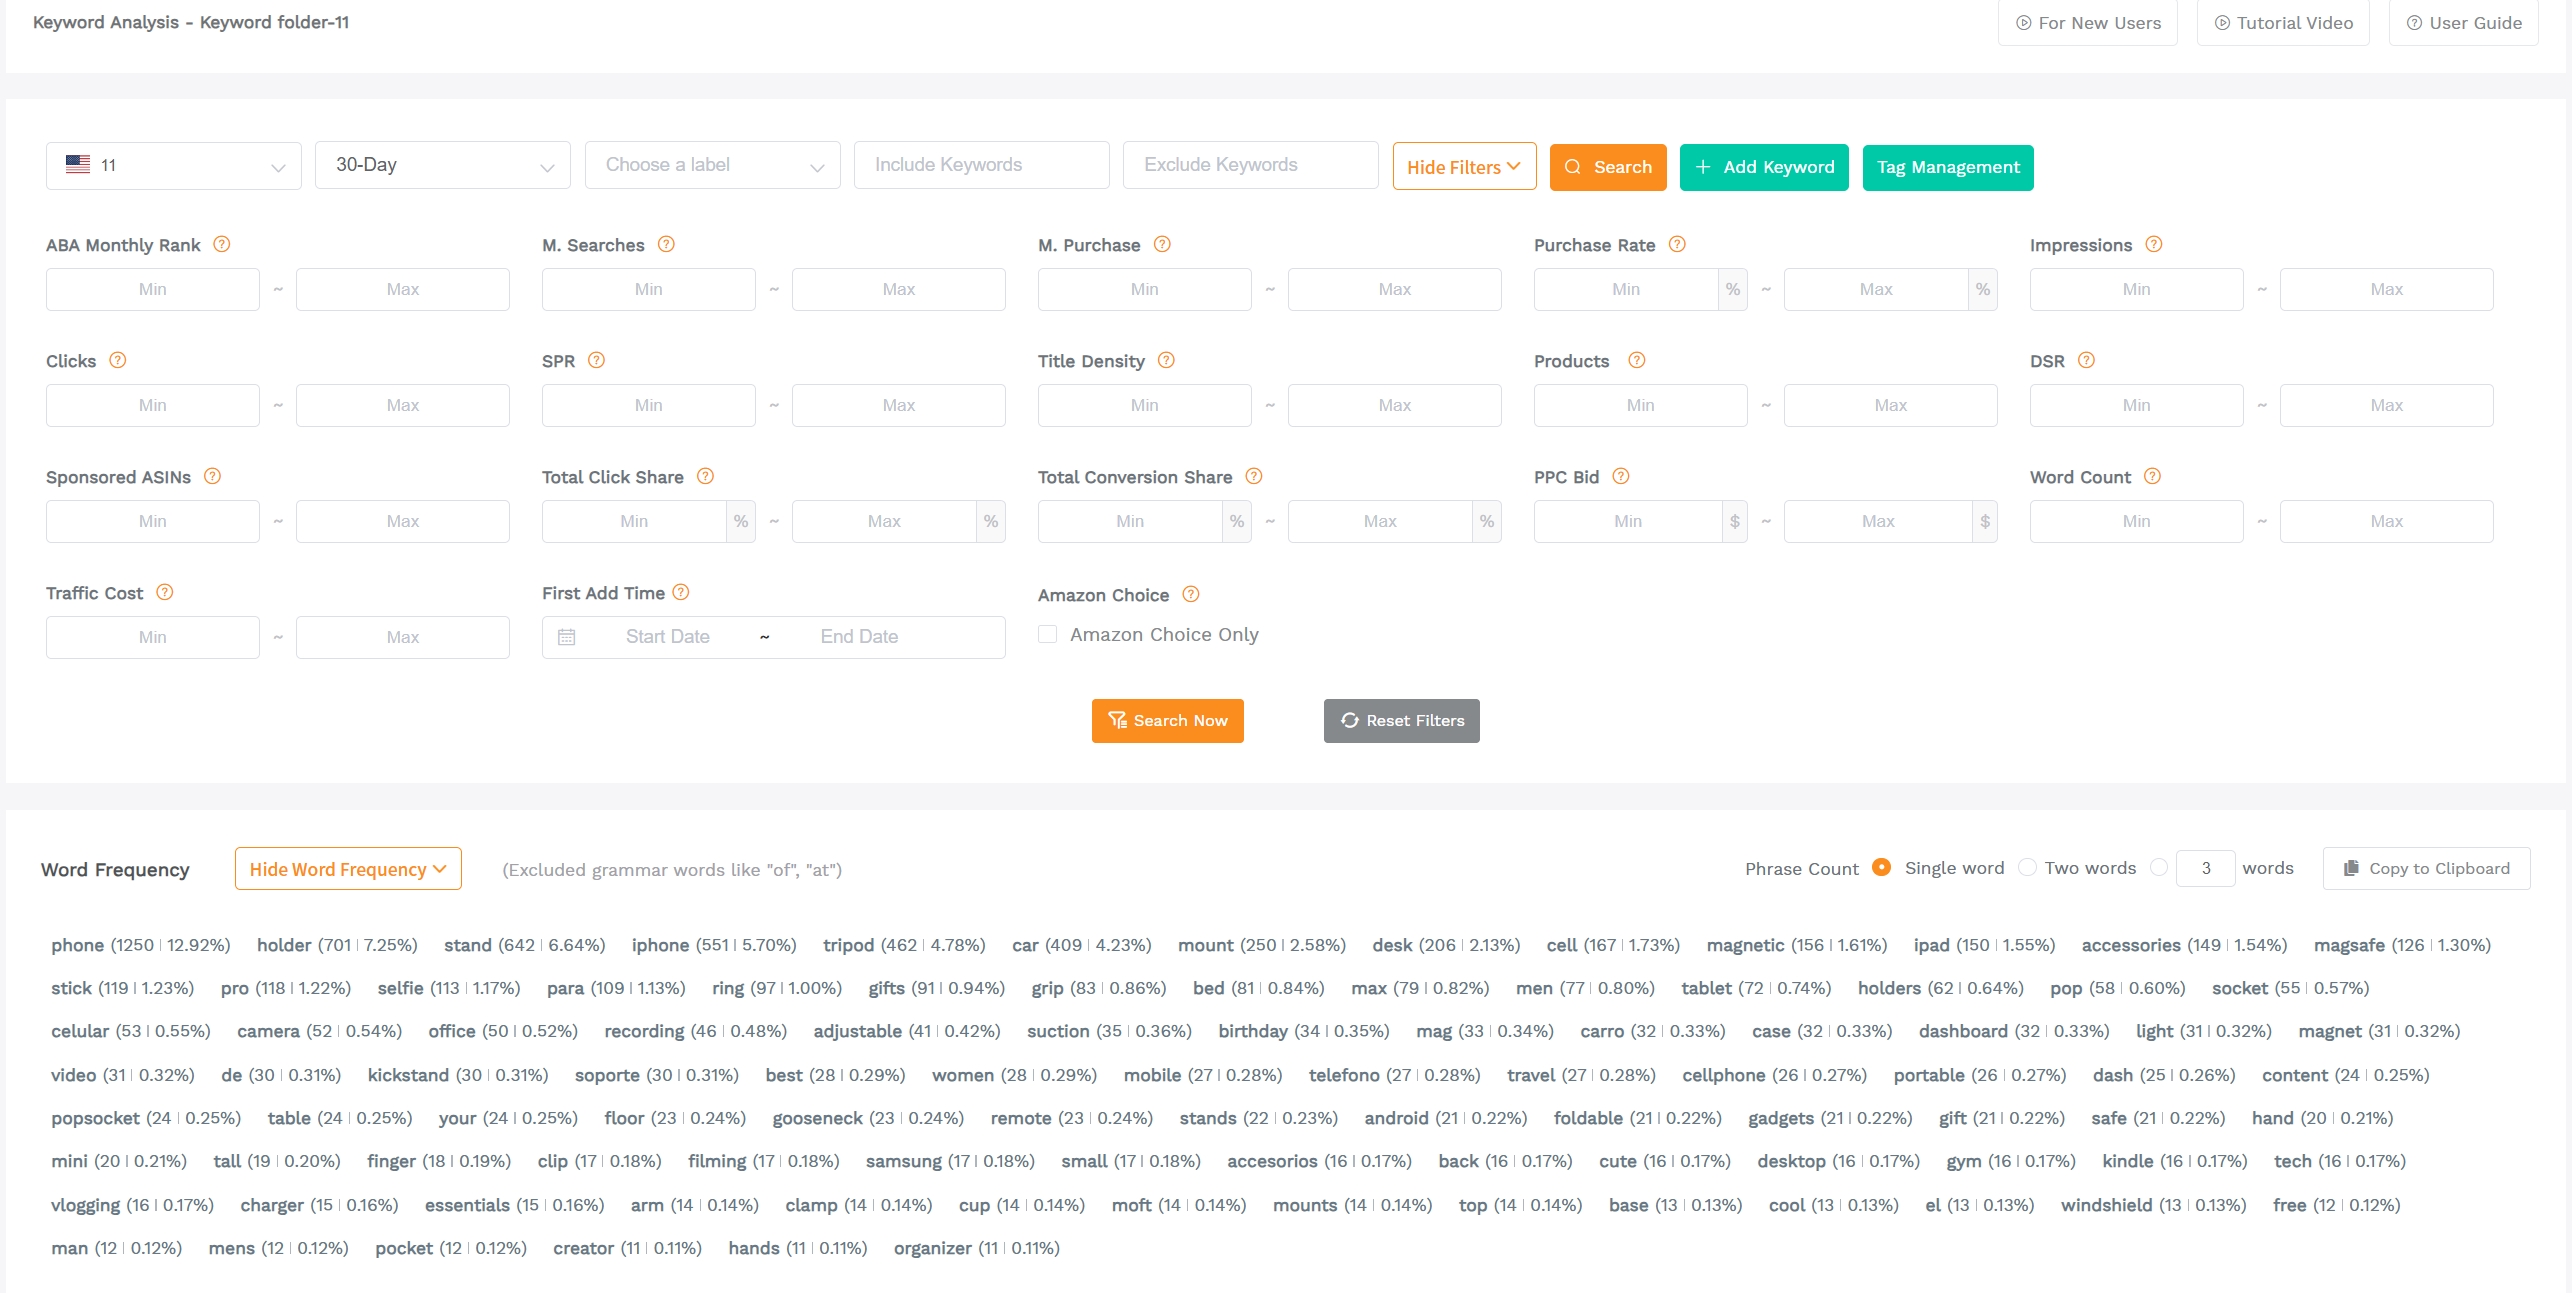Click the US flag in the marketplace selector
The width and height of the screenshot is (2572, 1293).
click(x=78, y=164)
